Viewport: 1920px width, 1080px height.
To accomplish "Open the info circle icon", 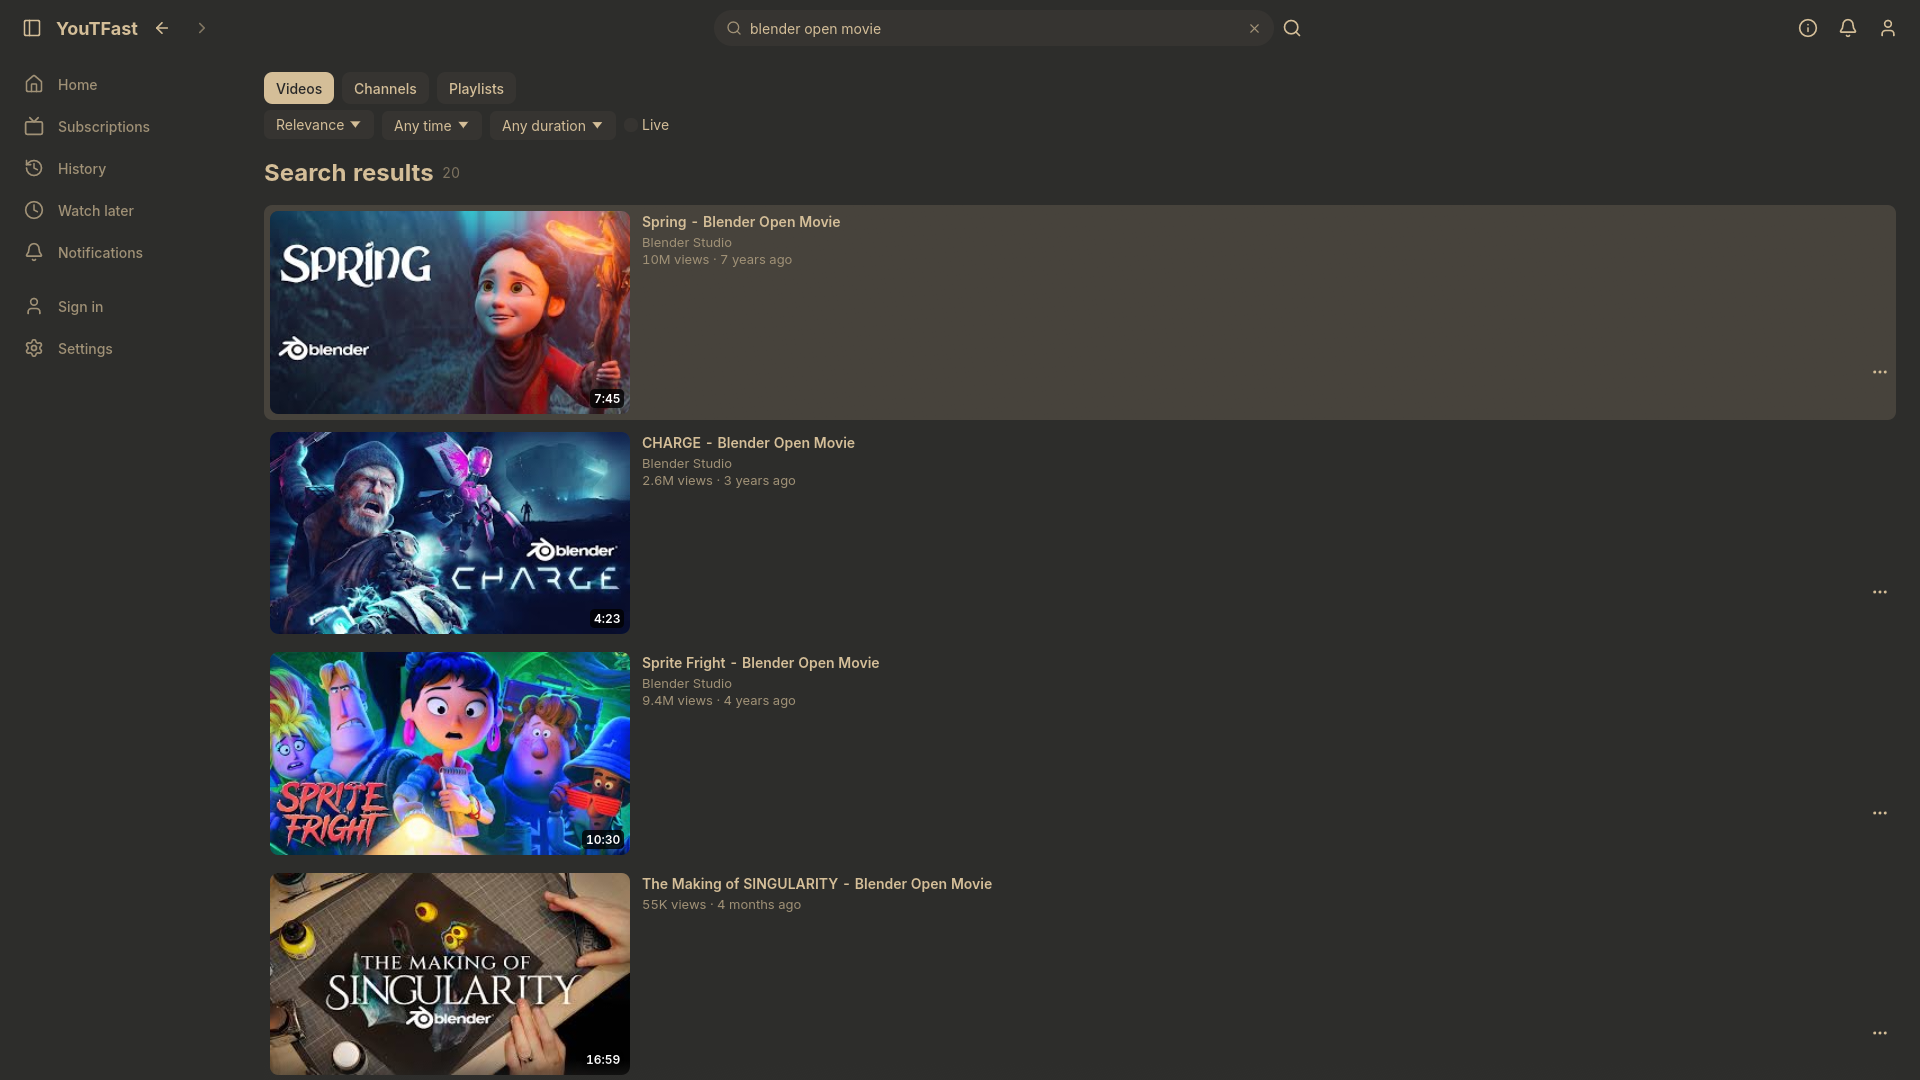I will [x=1808, y=28].
